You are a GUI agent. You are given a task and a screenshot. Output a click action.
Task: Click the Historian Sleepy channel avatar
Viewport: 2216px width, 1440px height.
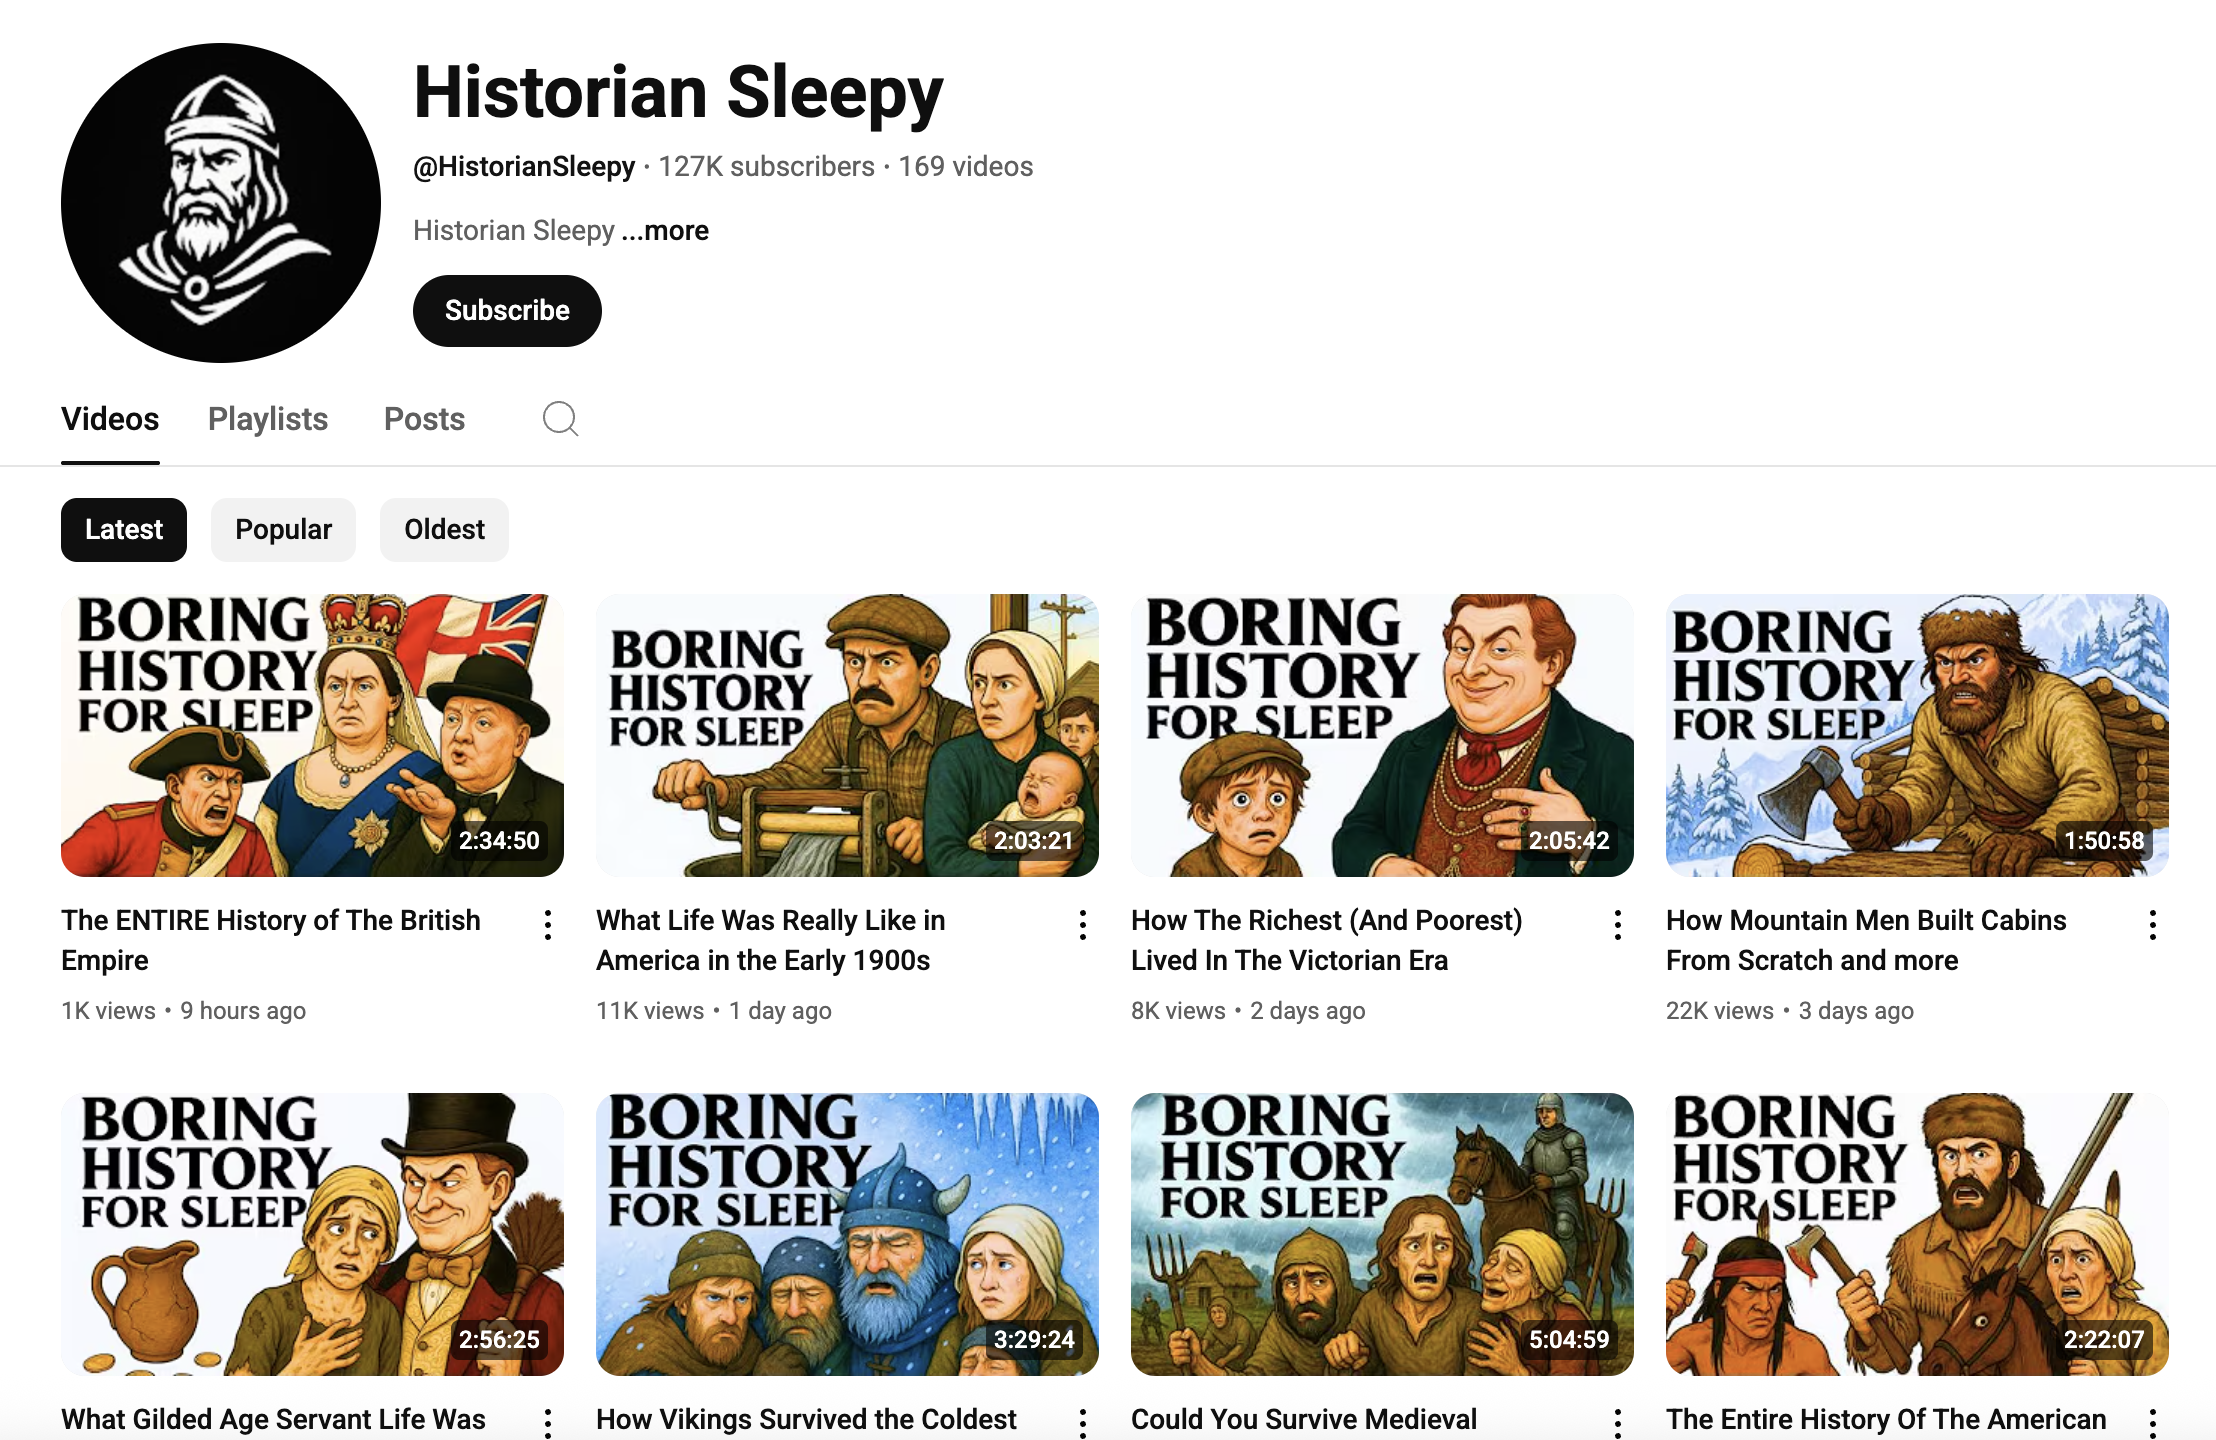(x=220, y=203)
